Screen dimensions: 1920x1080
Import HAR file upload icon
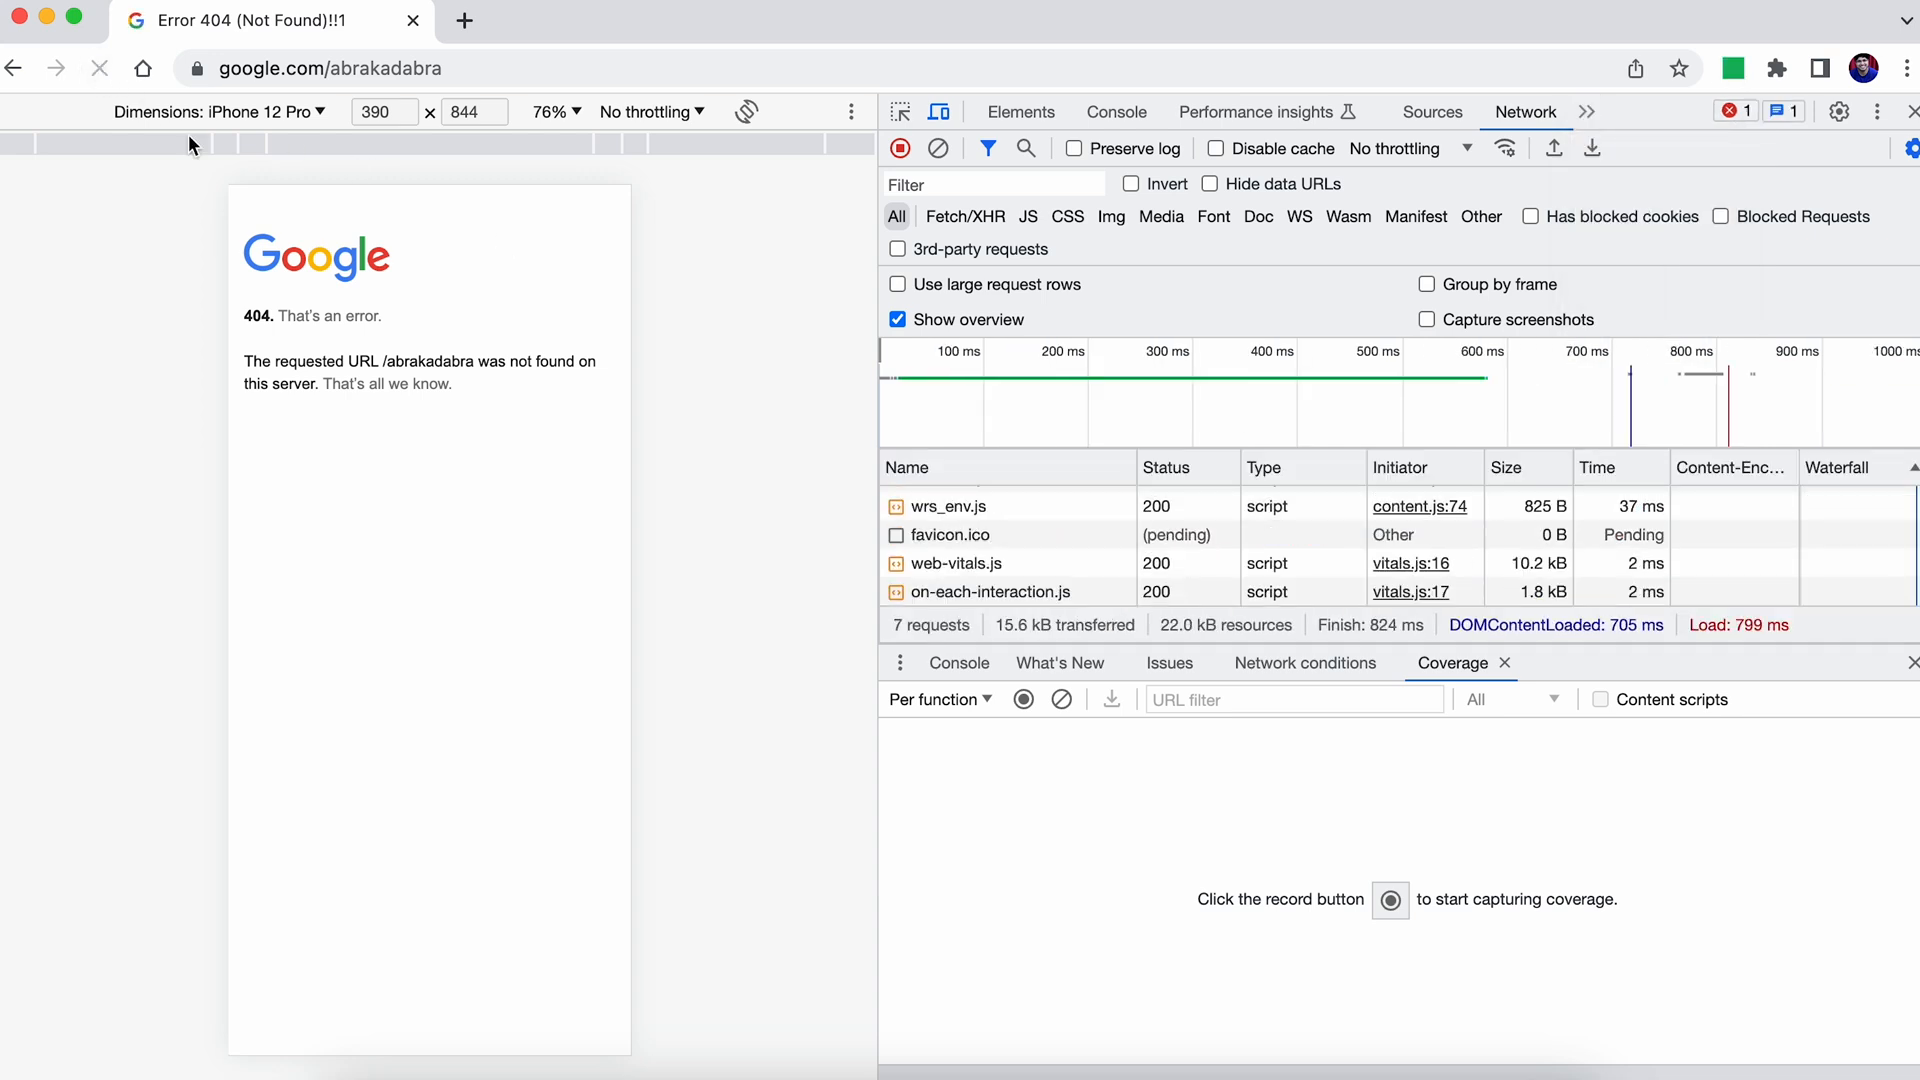tap(1554, 148)
